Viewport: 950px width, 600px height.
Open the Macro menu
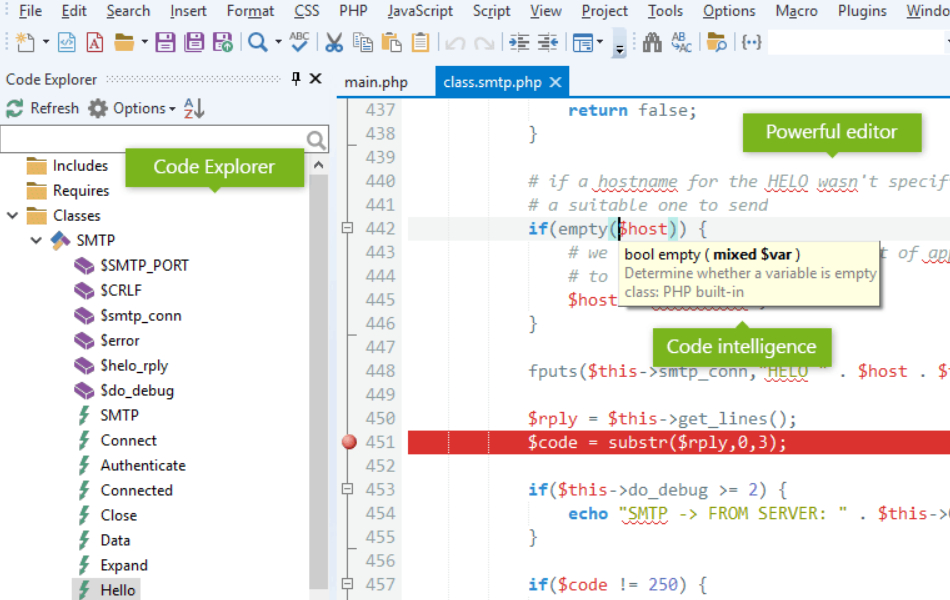pyautogui.click(x=796, y=11)
